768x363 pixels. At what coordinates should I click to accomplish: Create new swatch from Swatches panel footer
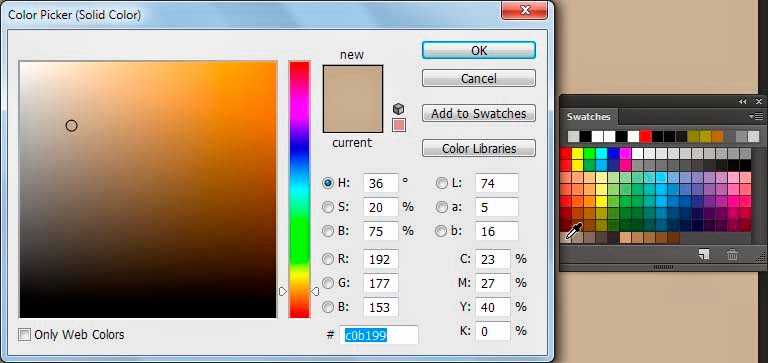point(704,254)
